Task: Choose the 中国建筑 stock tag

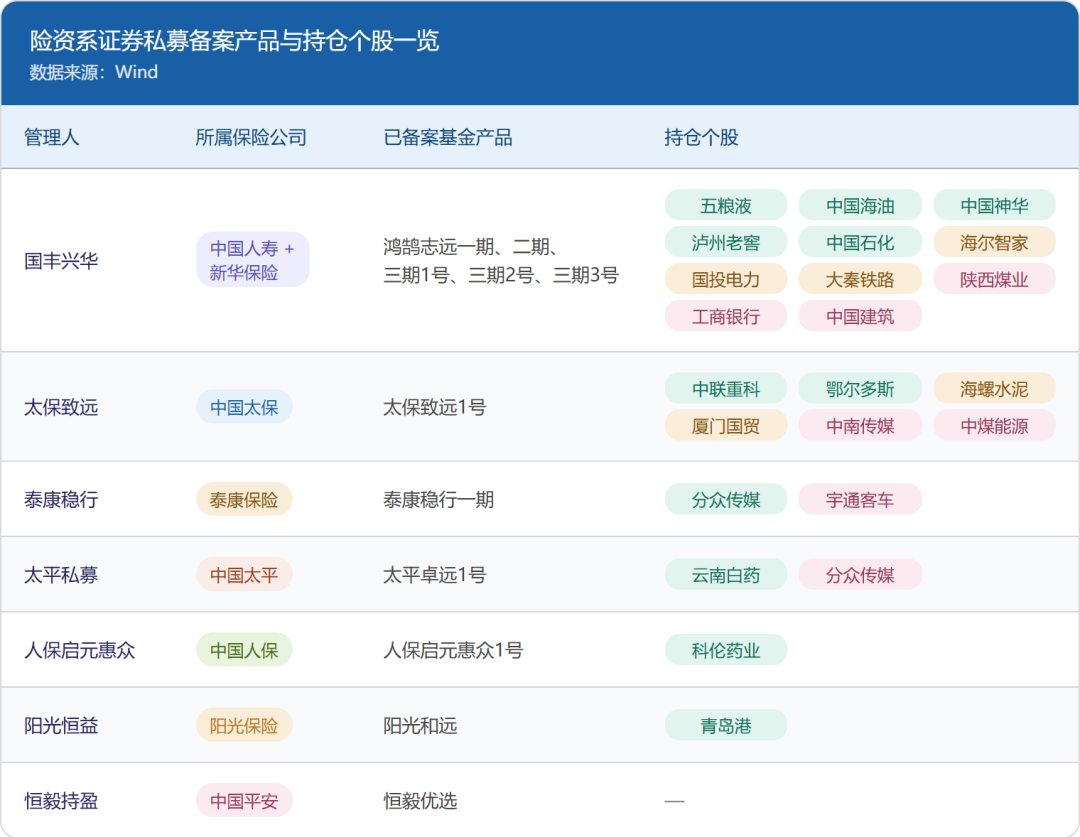Action: (x=860, y=316)
